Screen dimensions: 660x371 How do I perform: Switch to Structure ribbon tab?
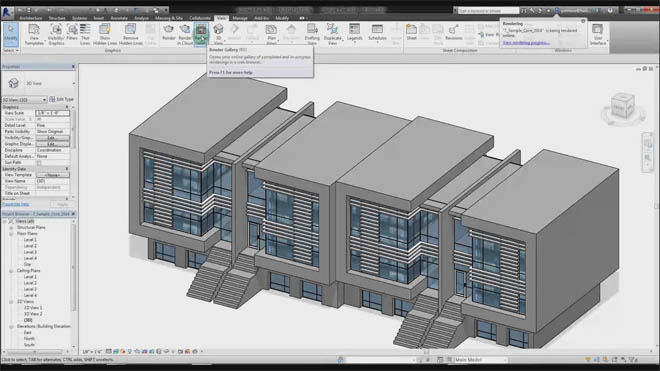(x=57, y=18)
